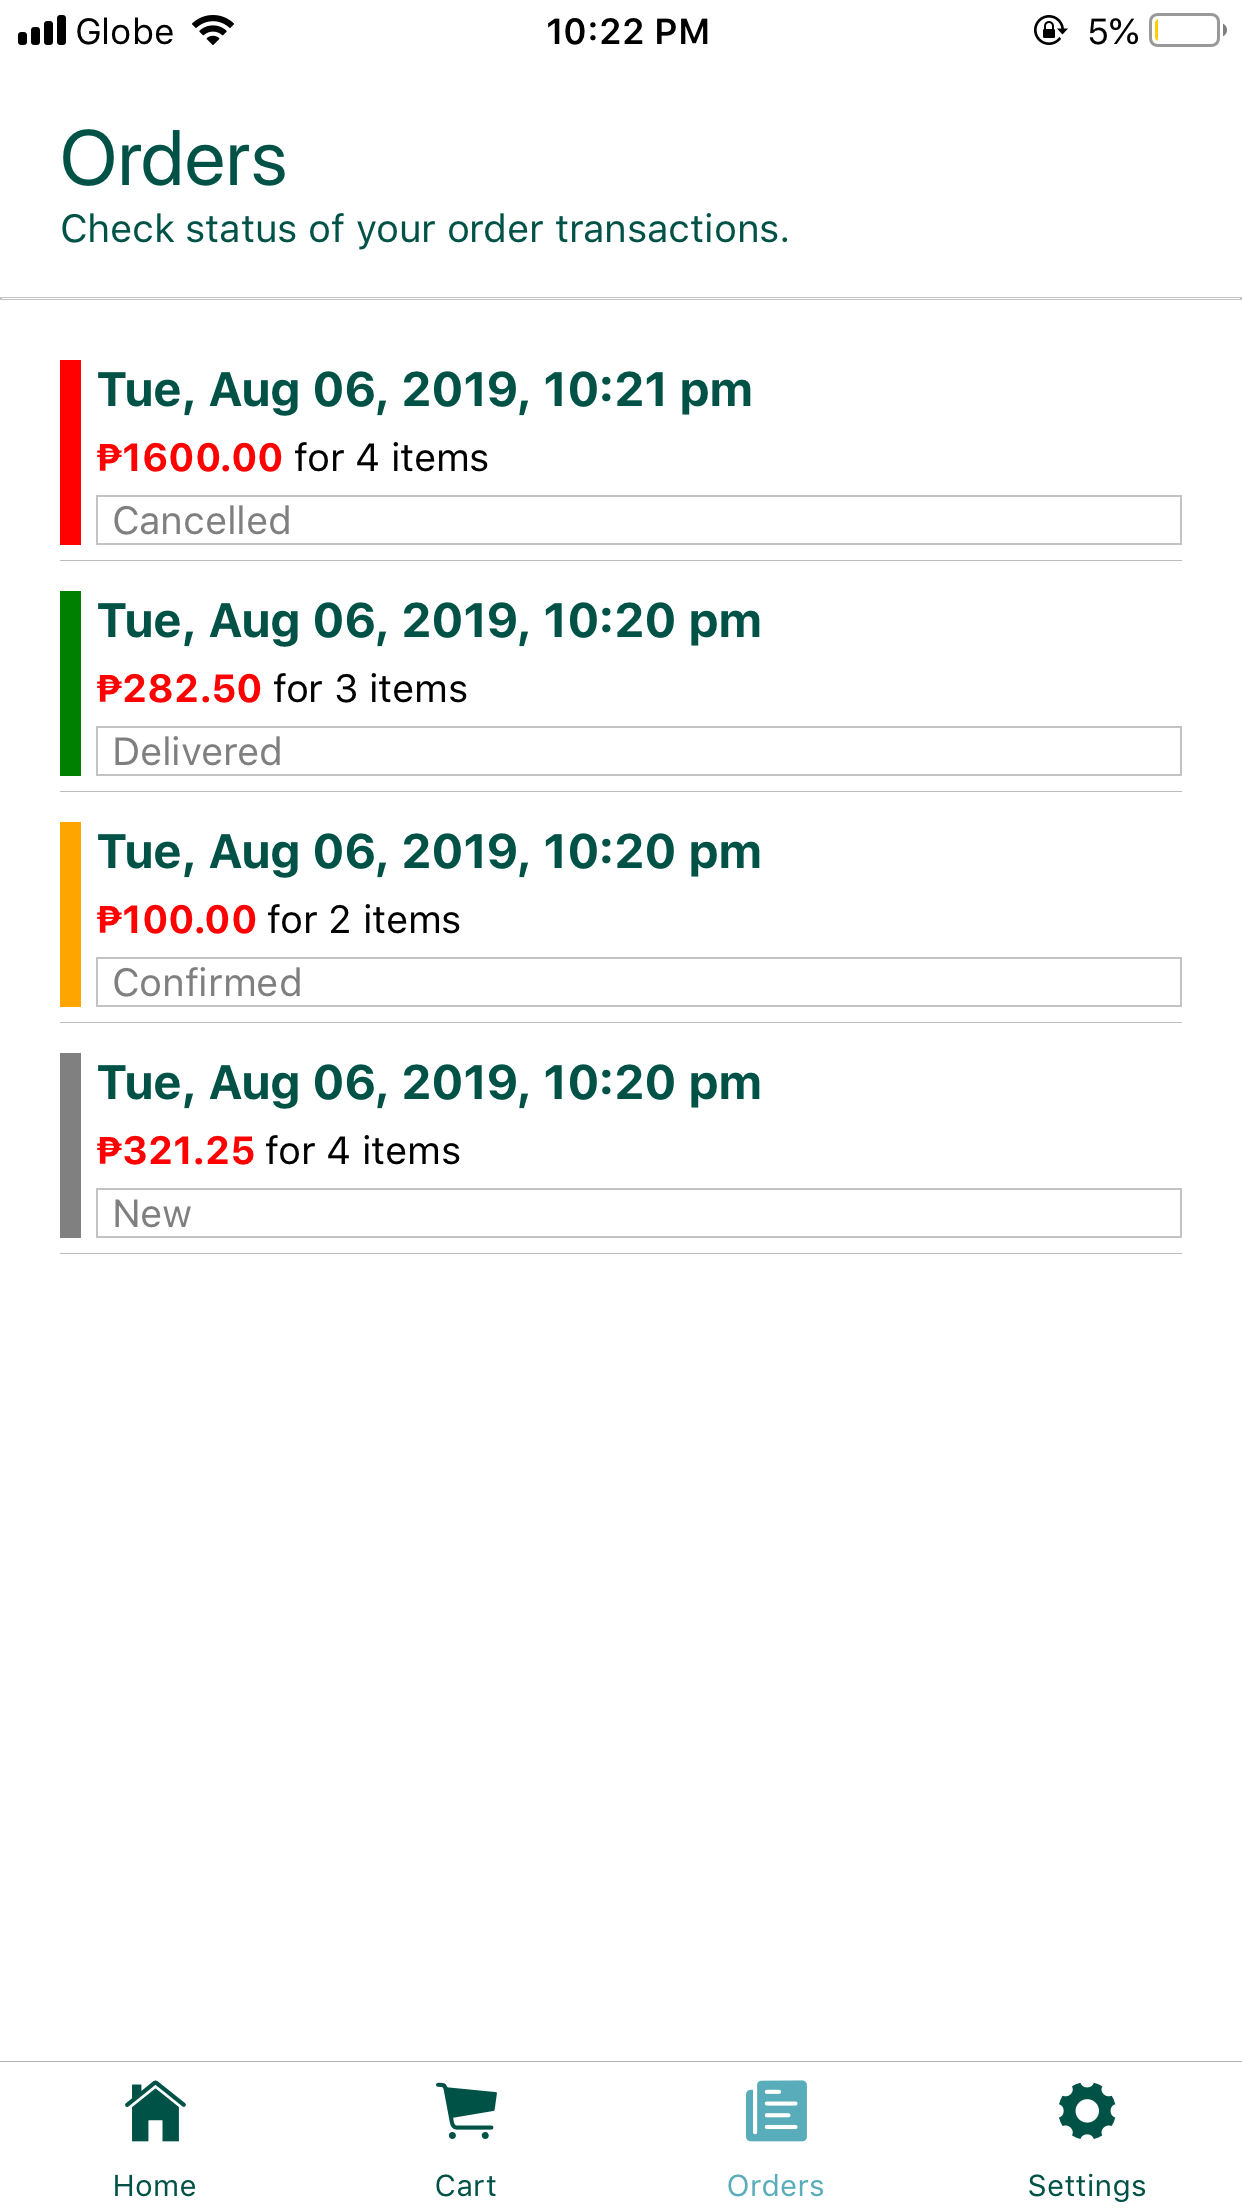The image size is (1242, 2208).
Task: Select the ₱100.00 for 2 items order
Action: tap(278, 920)
